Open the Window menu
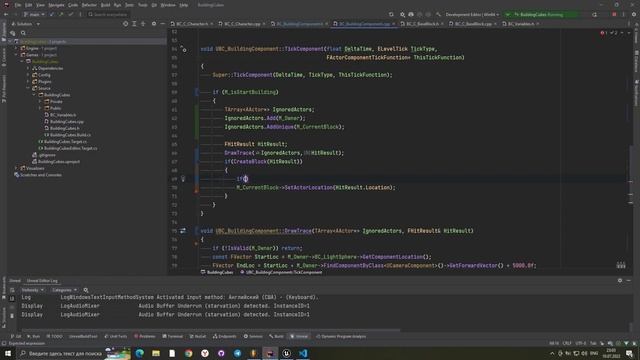 coord(168,5)
